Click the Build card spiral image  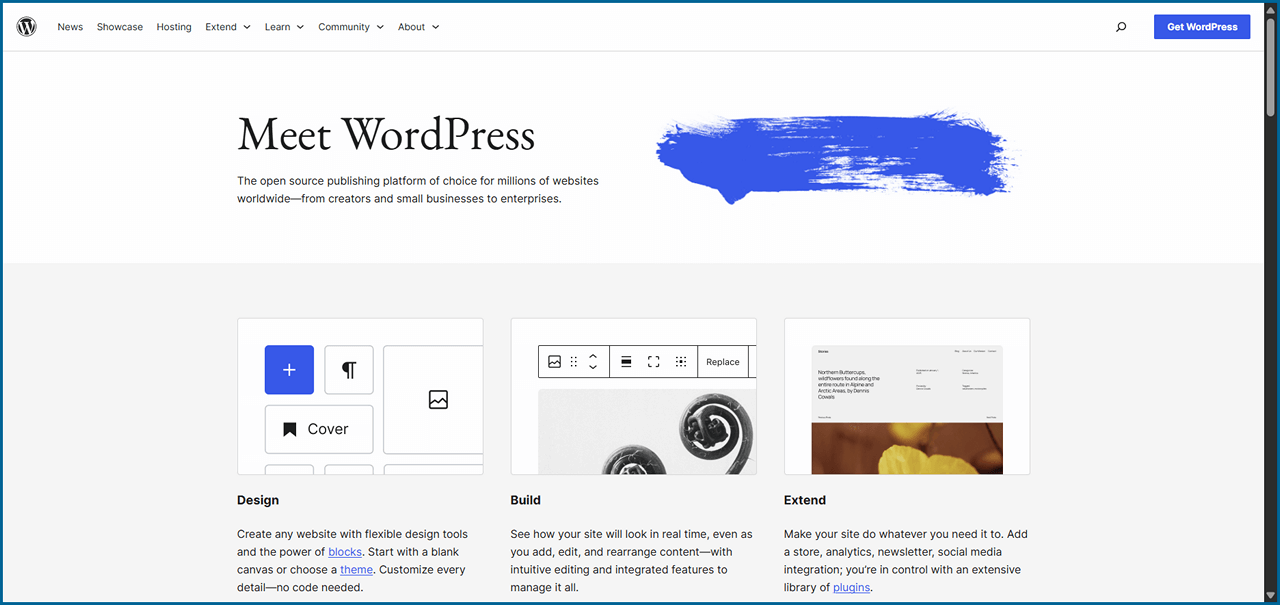click(x=647, y=432)
